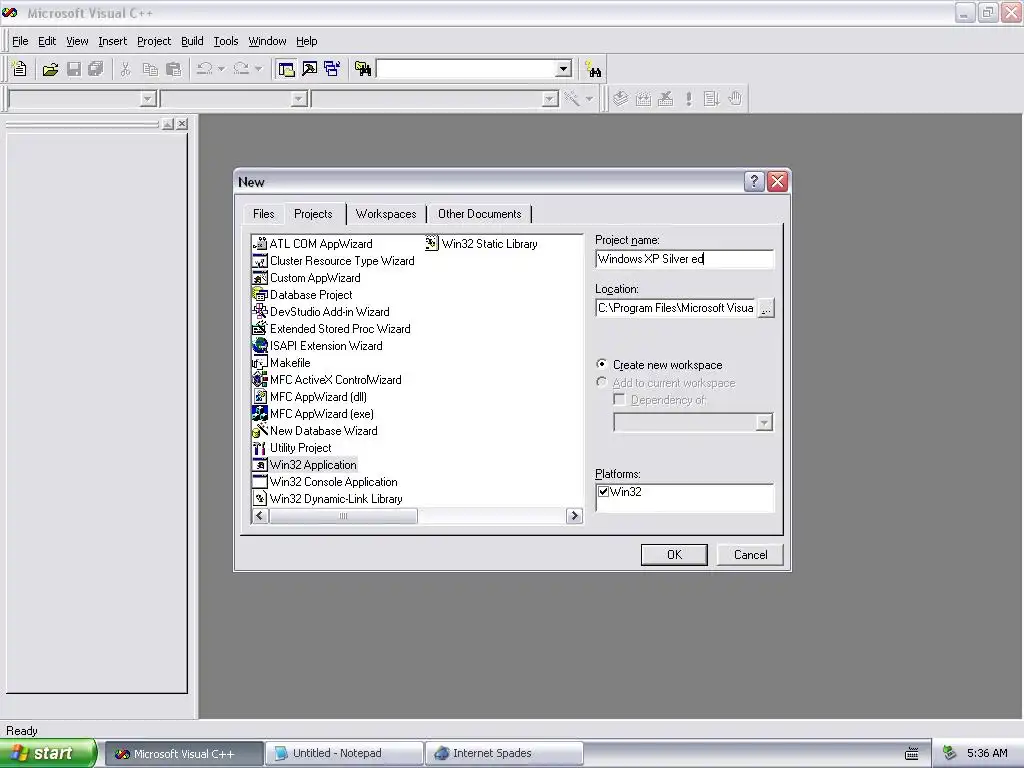Click the Stop Build toolbar icon

[x=665, y=99]
